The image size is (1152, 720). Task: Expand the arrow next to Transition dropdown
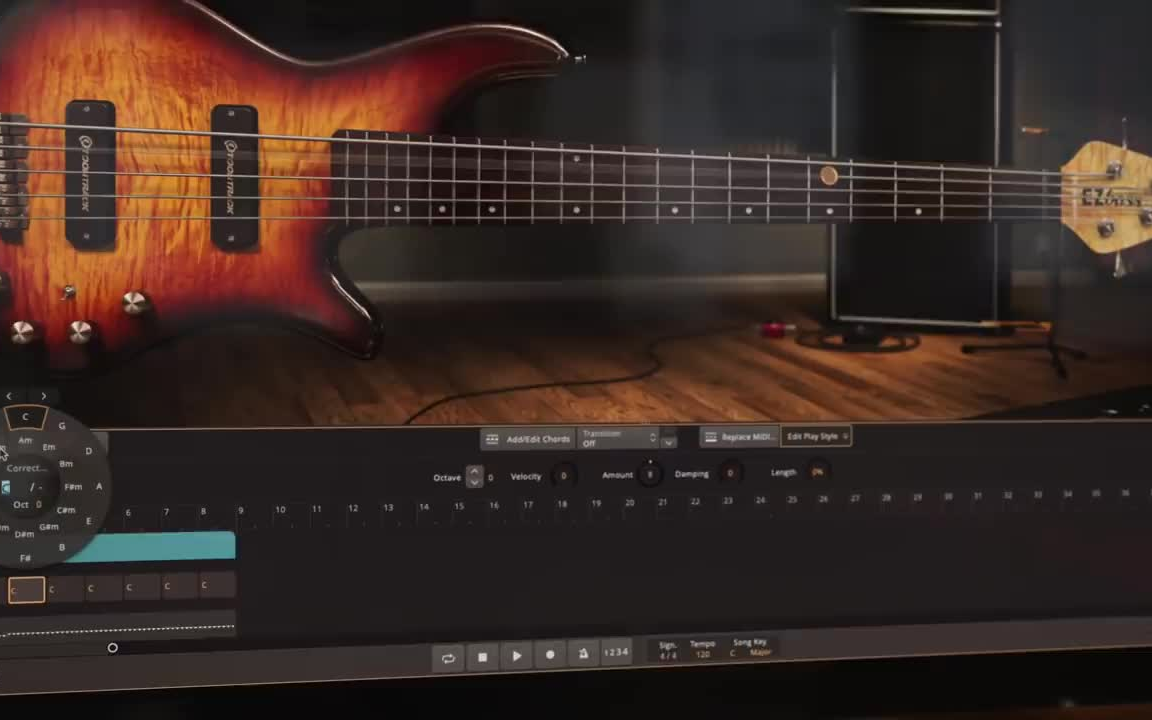coord(669,442)
